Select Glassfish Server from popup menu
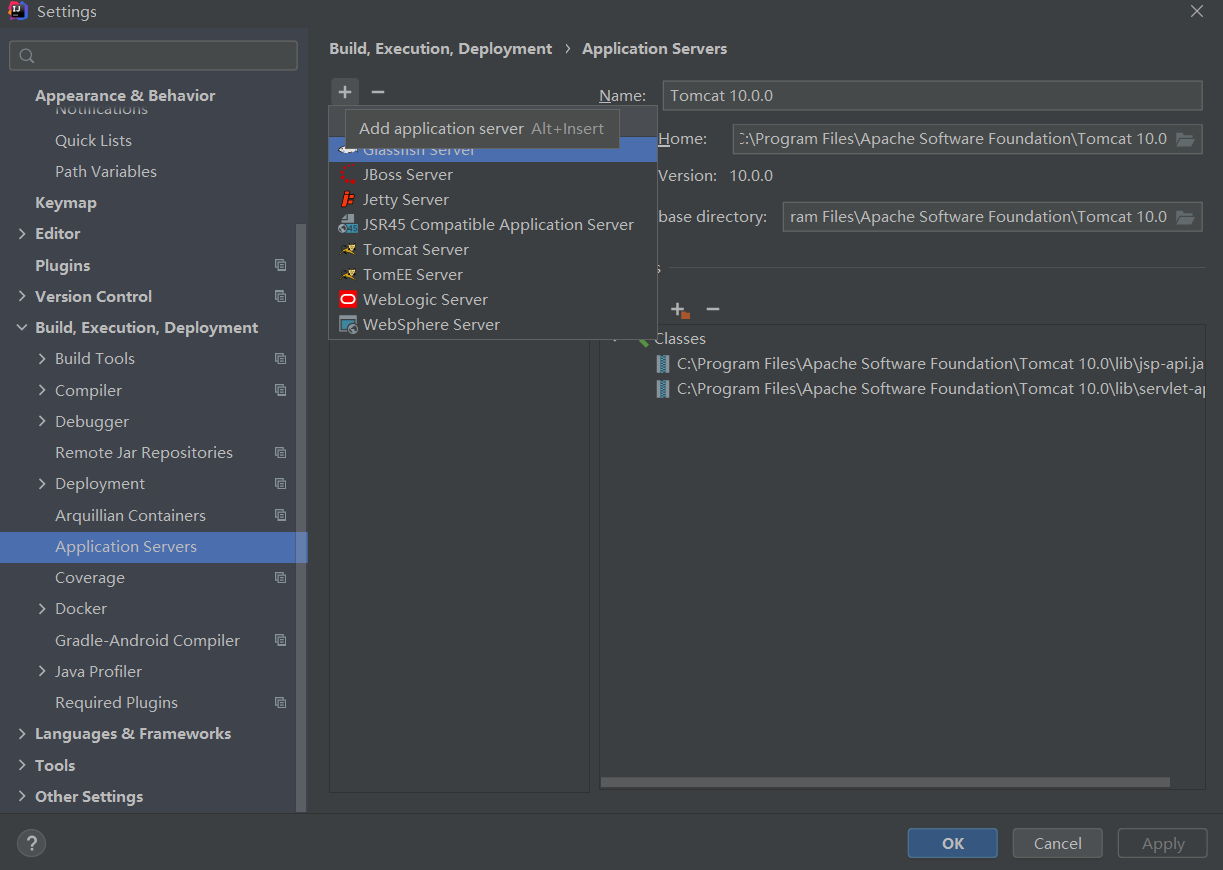The image size is (1223, 870). coord(493,152)
